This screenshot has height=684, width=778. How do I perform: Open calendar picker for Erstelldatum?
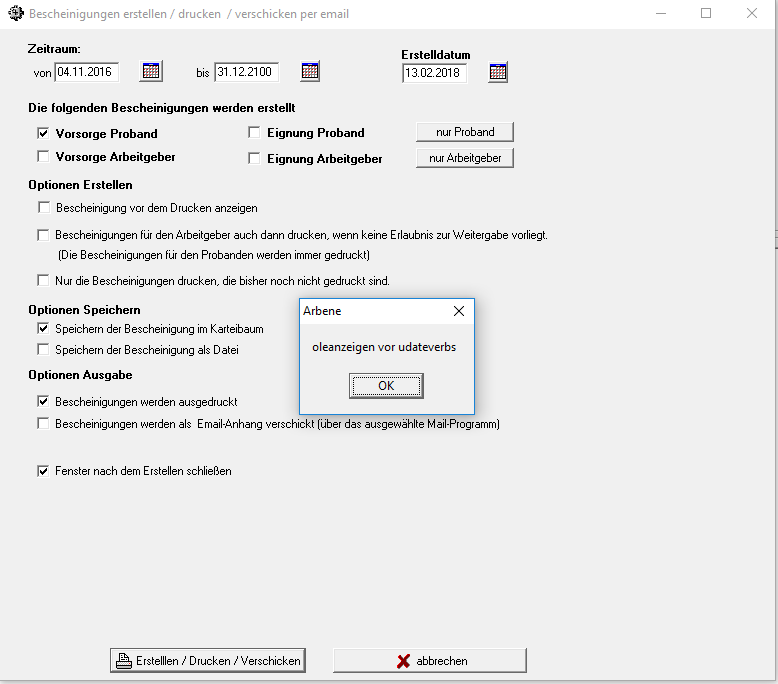[498, 72]
